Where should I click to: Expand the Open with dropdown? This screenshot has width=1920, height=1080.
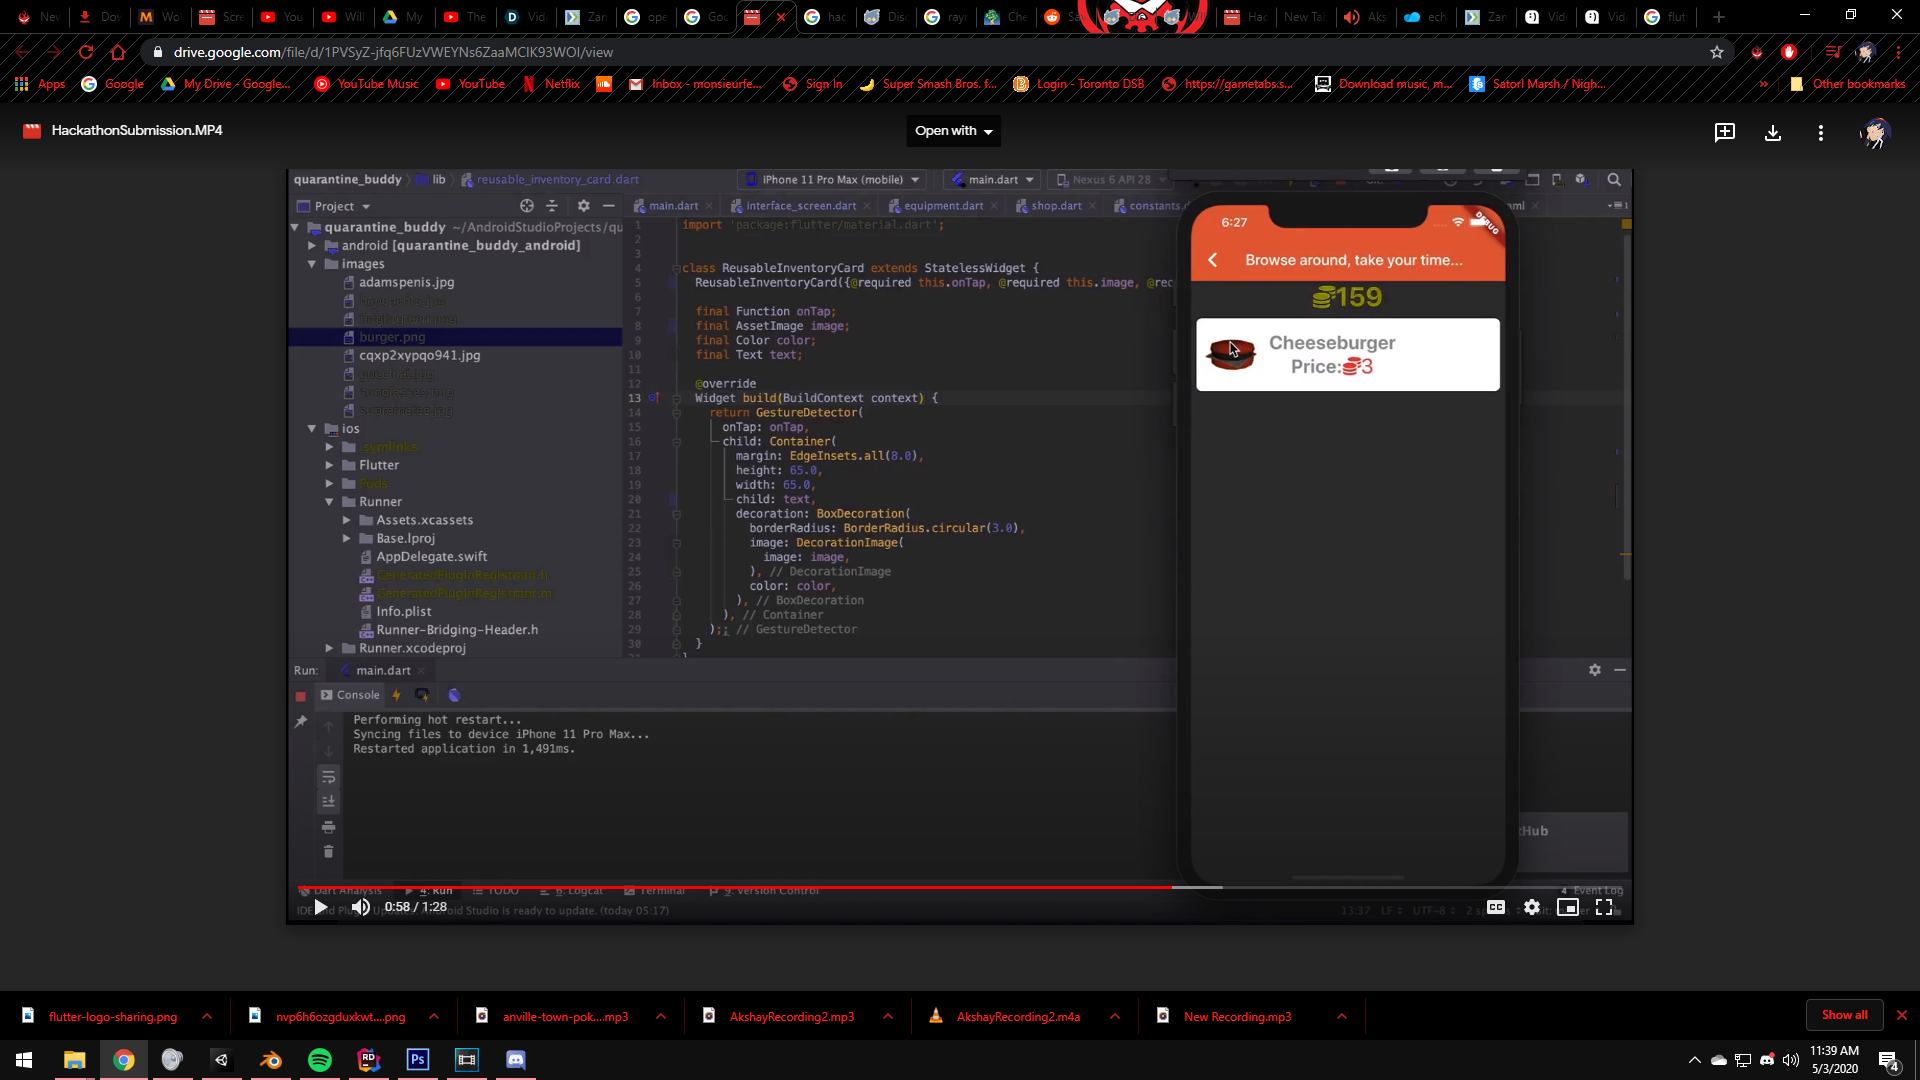point(953,131)
